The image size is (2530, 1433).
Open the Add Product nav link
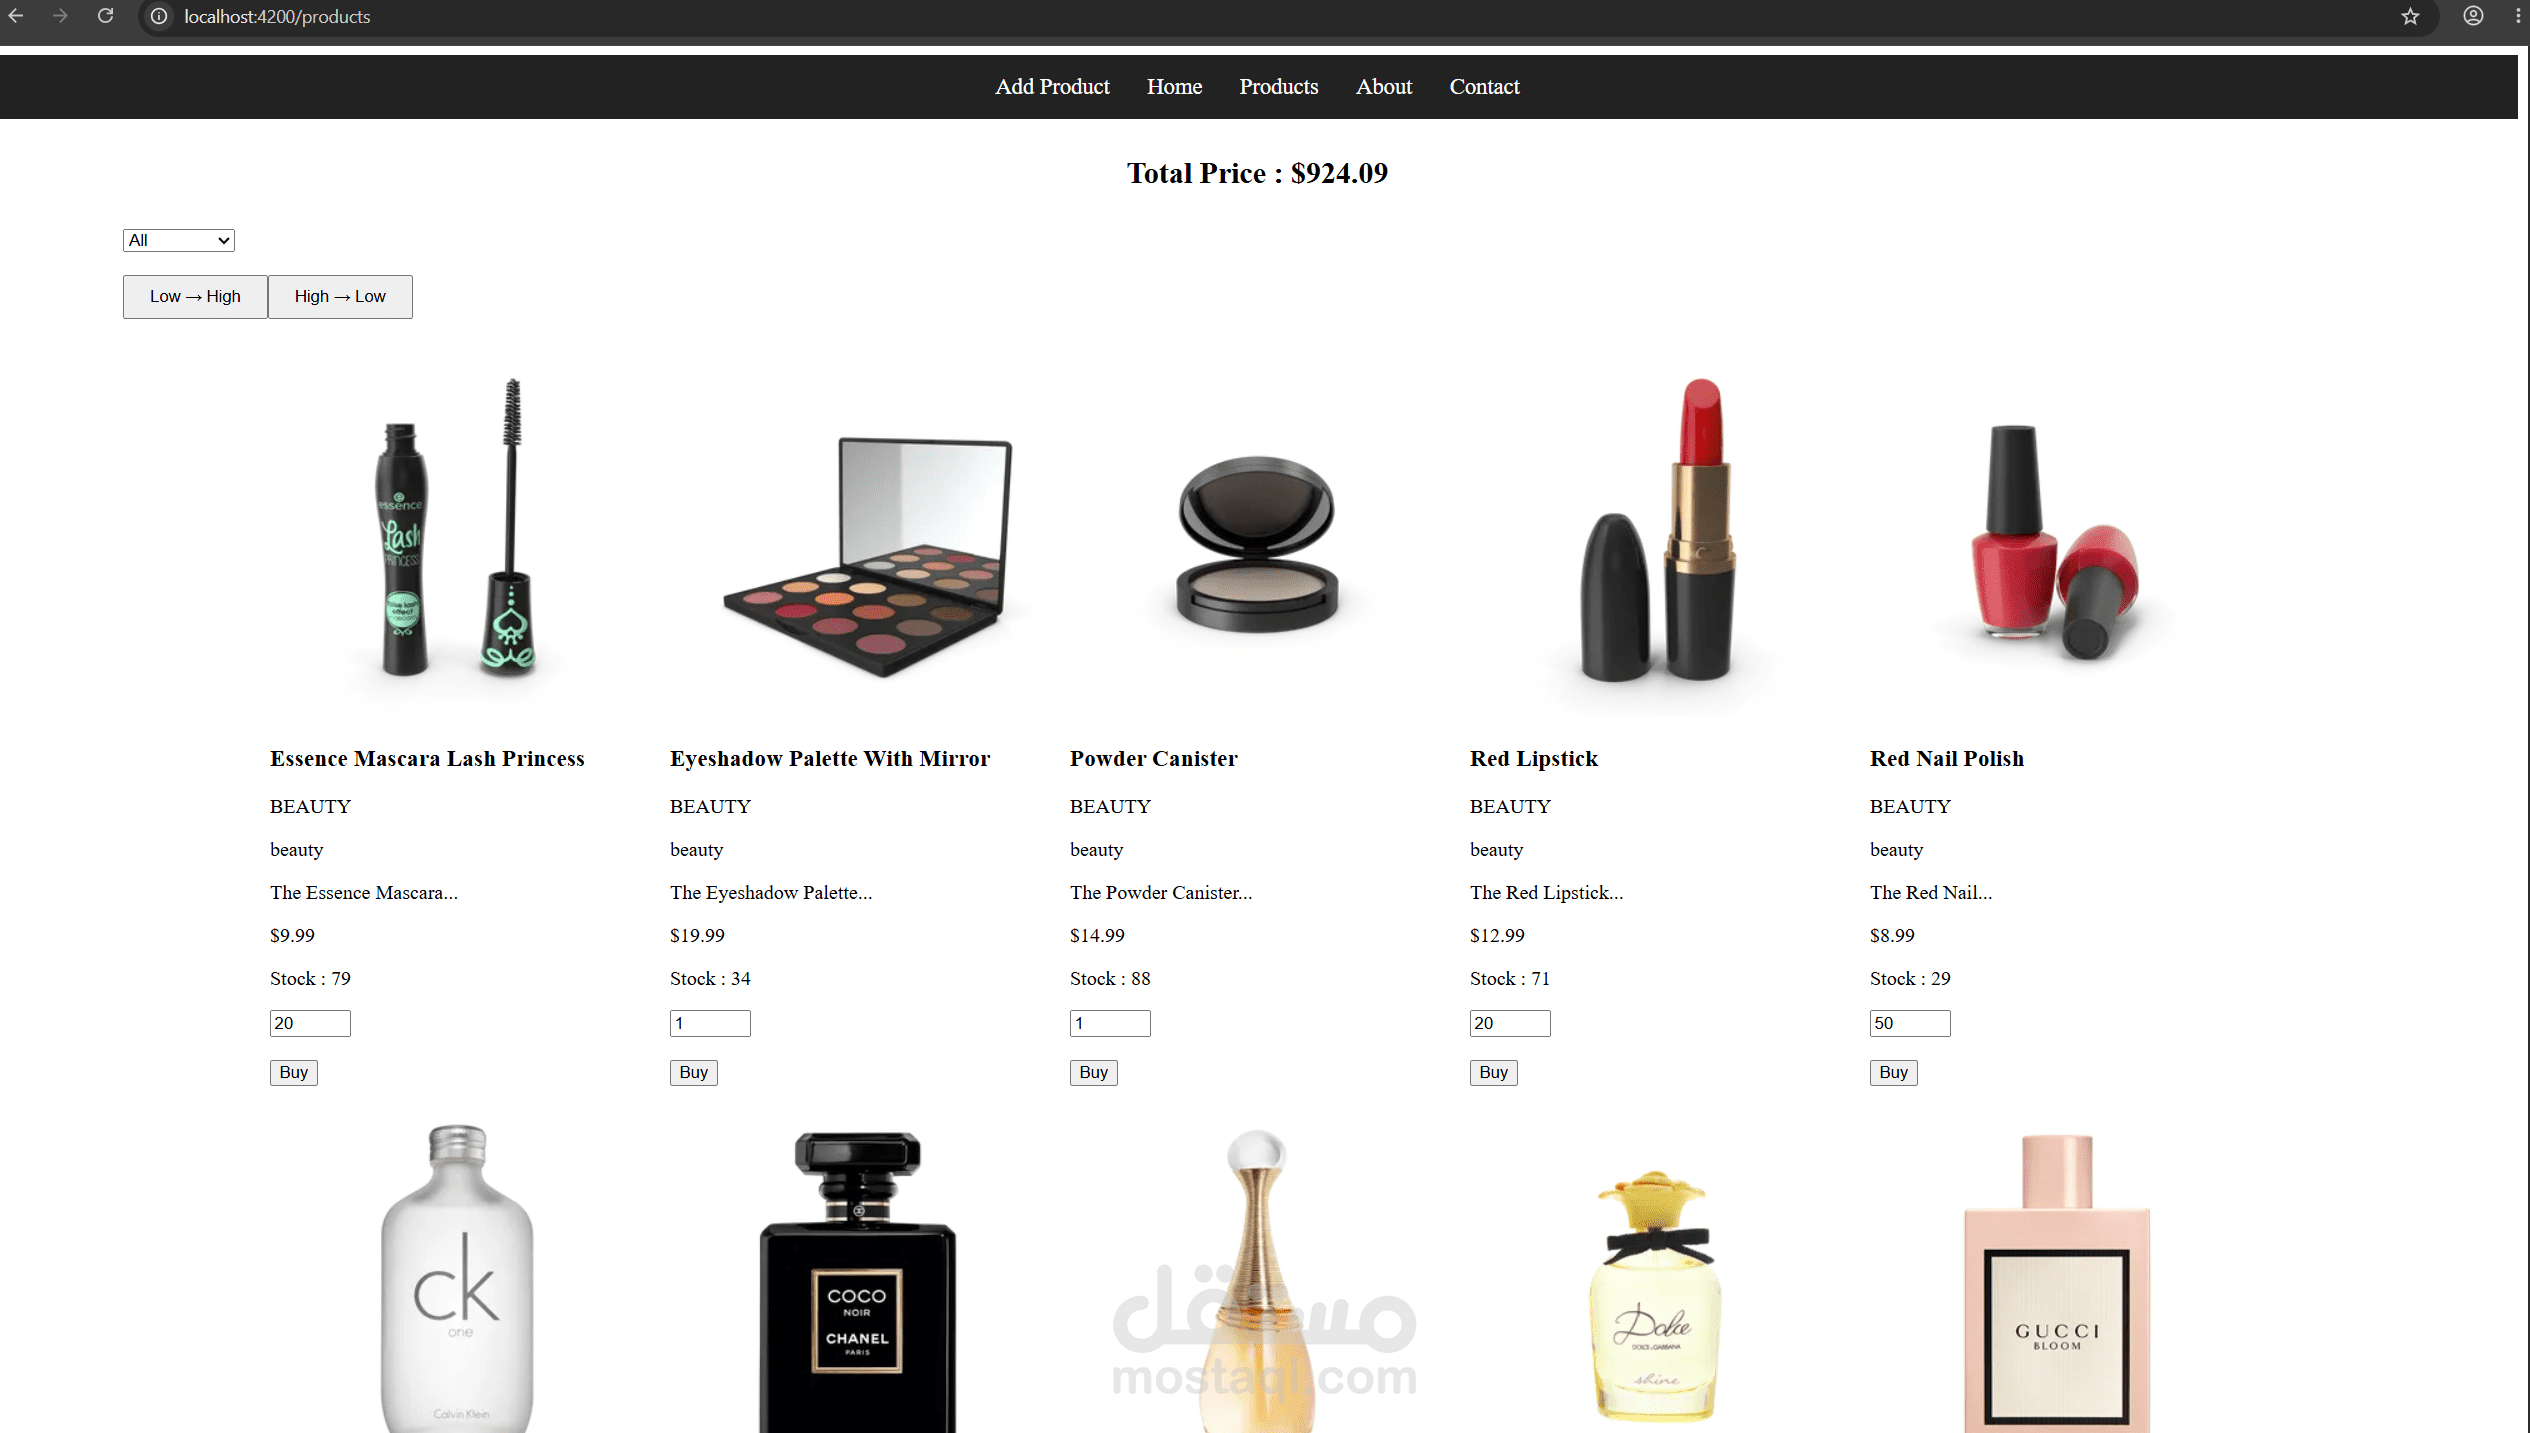click(x=1052, y=87)
